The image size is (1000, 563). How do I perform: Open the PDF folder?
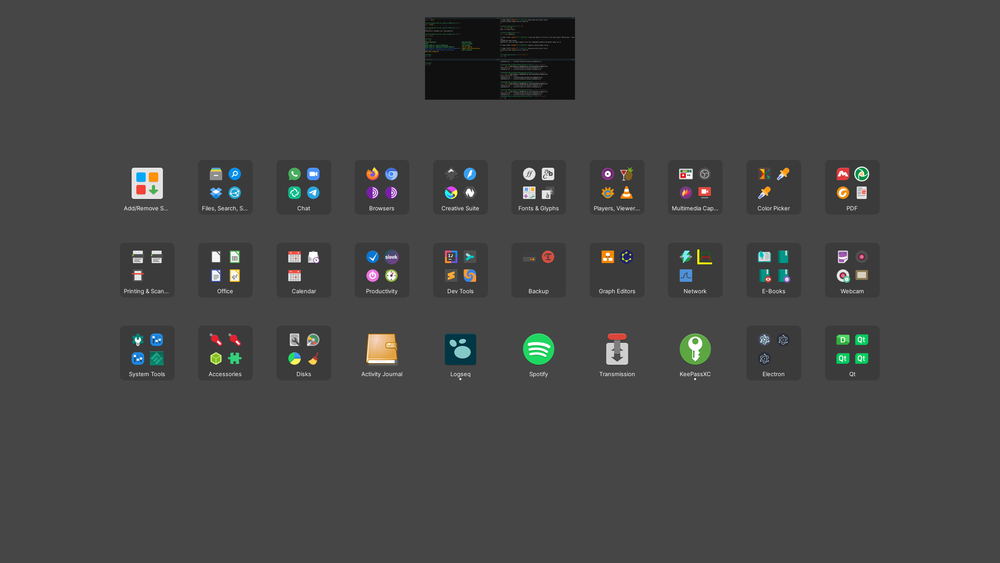[x=852, y=187]
